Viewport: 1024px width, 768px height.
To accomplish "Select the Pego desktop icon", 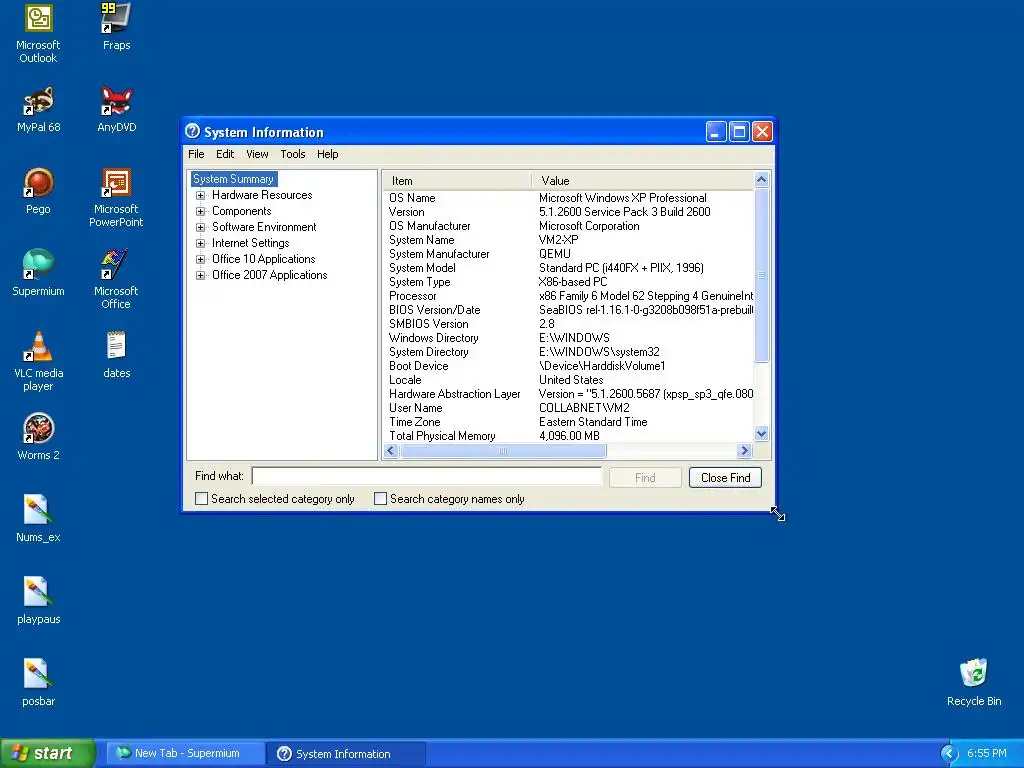I will pyautogui.click(x=38, y=191).
